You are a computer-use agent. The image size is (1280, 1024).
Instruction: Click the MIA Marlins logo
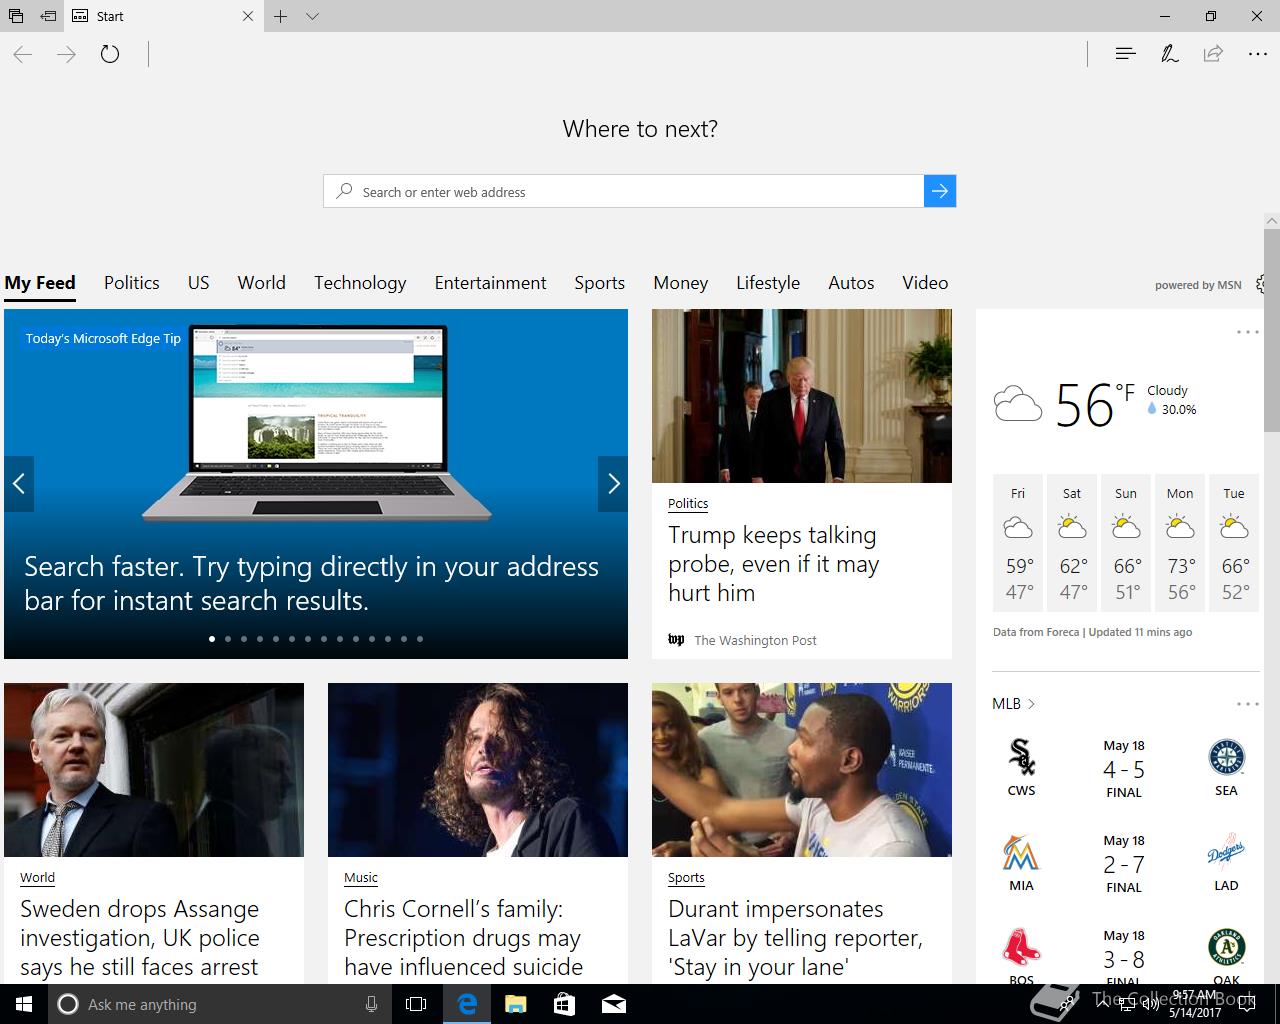pos(1021,853)
